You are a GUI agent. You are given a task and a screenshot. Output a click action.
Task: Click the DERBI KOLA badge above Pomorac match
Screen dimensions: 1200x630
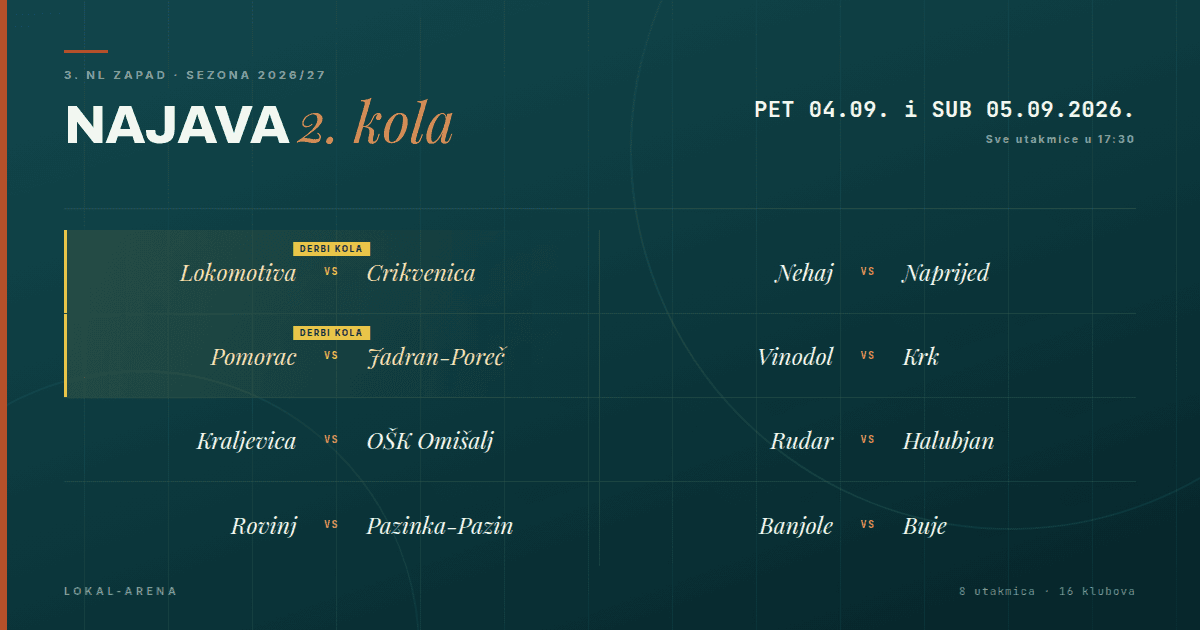pyautogui.click(x=332, y=333)
